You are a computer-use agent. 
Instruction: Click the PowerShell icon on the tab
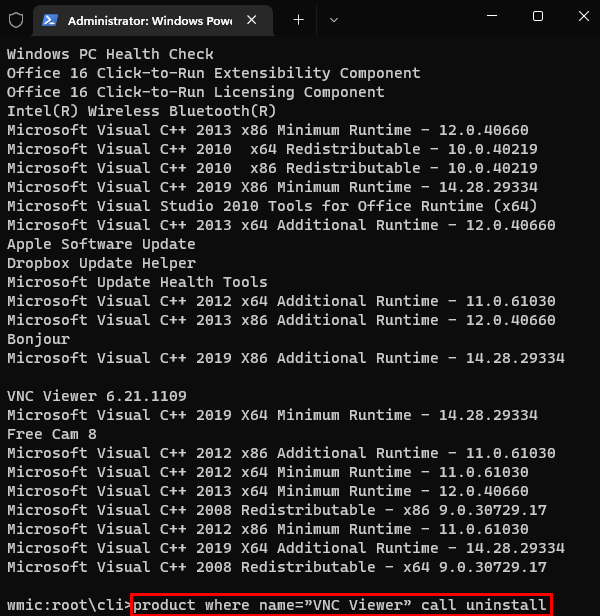point(50,20)
